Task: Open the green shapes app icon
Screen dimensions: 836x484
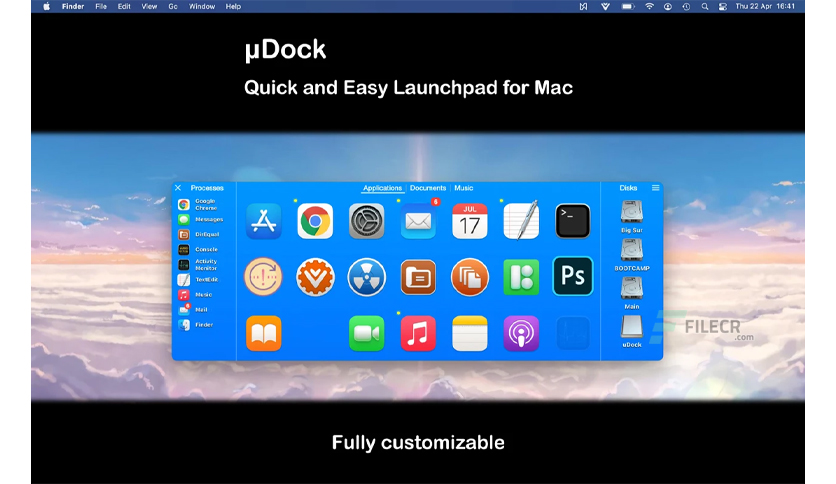Action: (521, 277)
